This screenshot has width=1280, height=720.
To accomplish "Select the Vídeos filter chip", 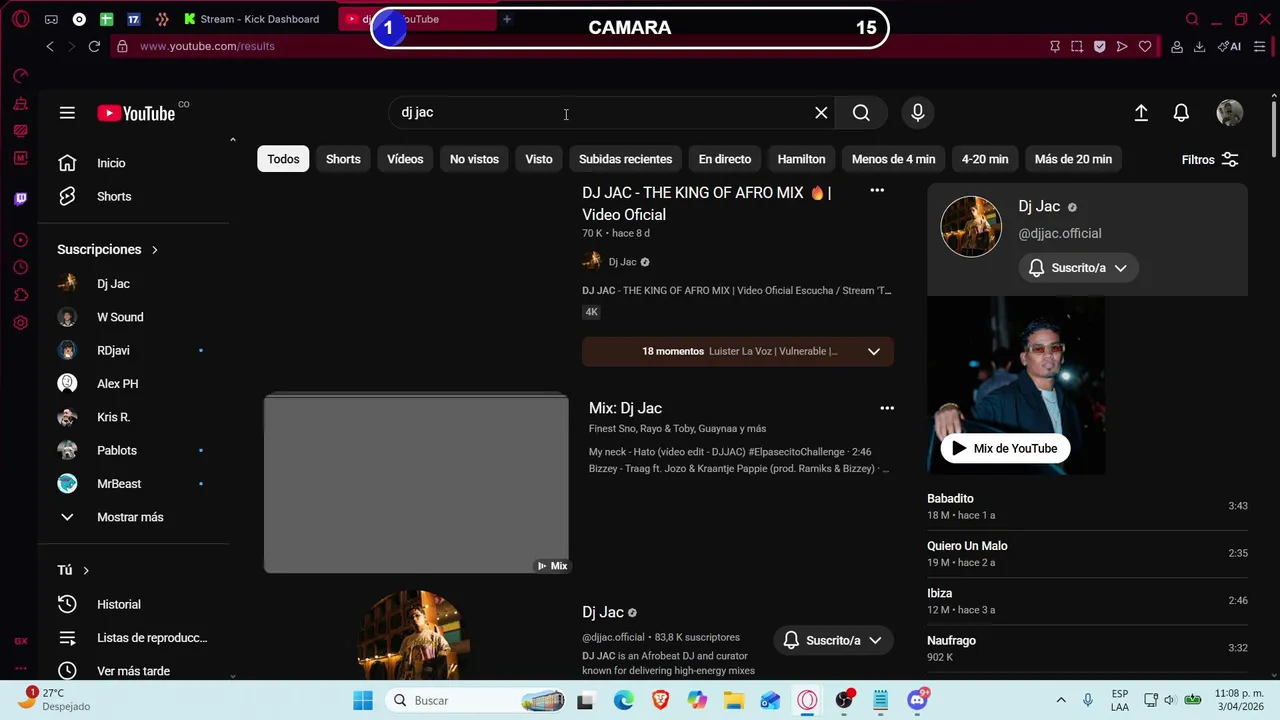I will 405,159.
